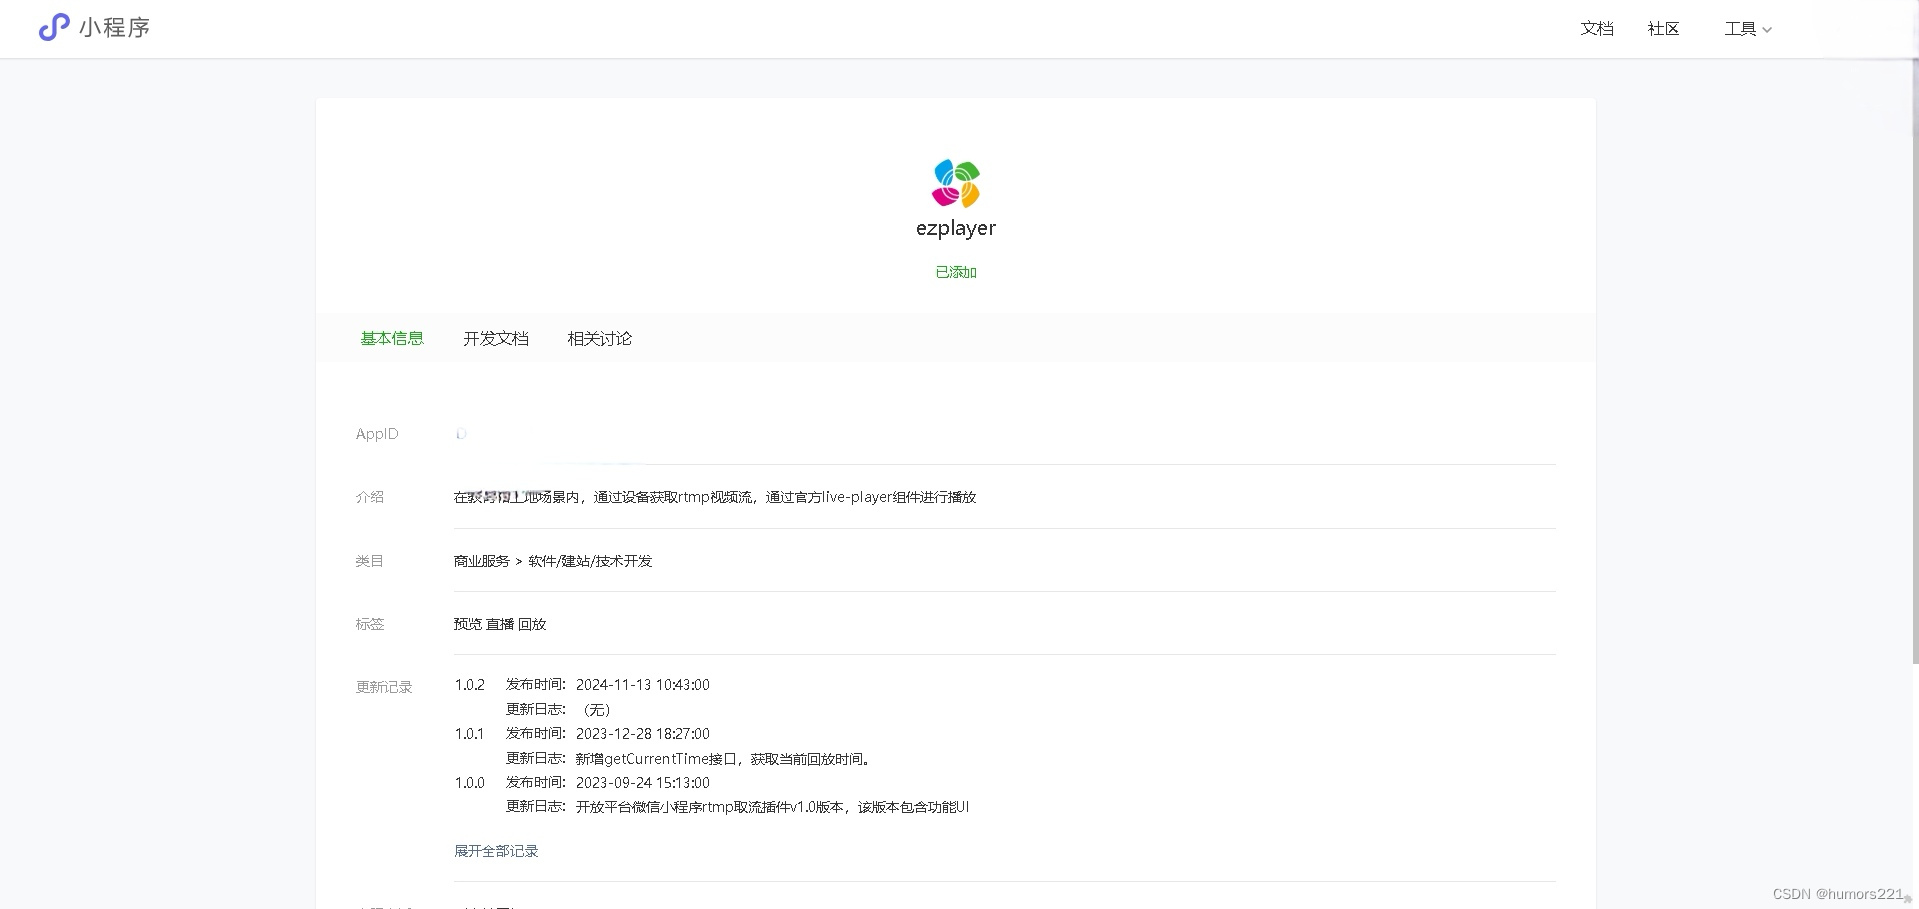
Task: Click the （无） changelog value
Action: (596, 710)
